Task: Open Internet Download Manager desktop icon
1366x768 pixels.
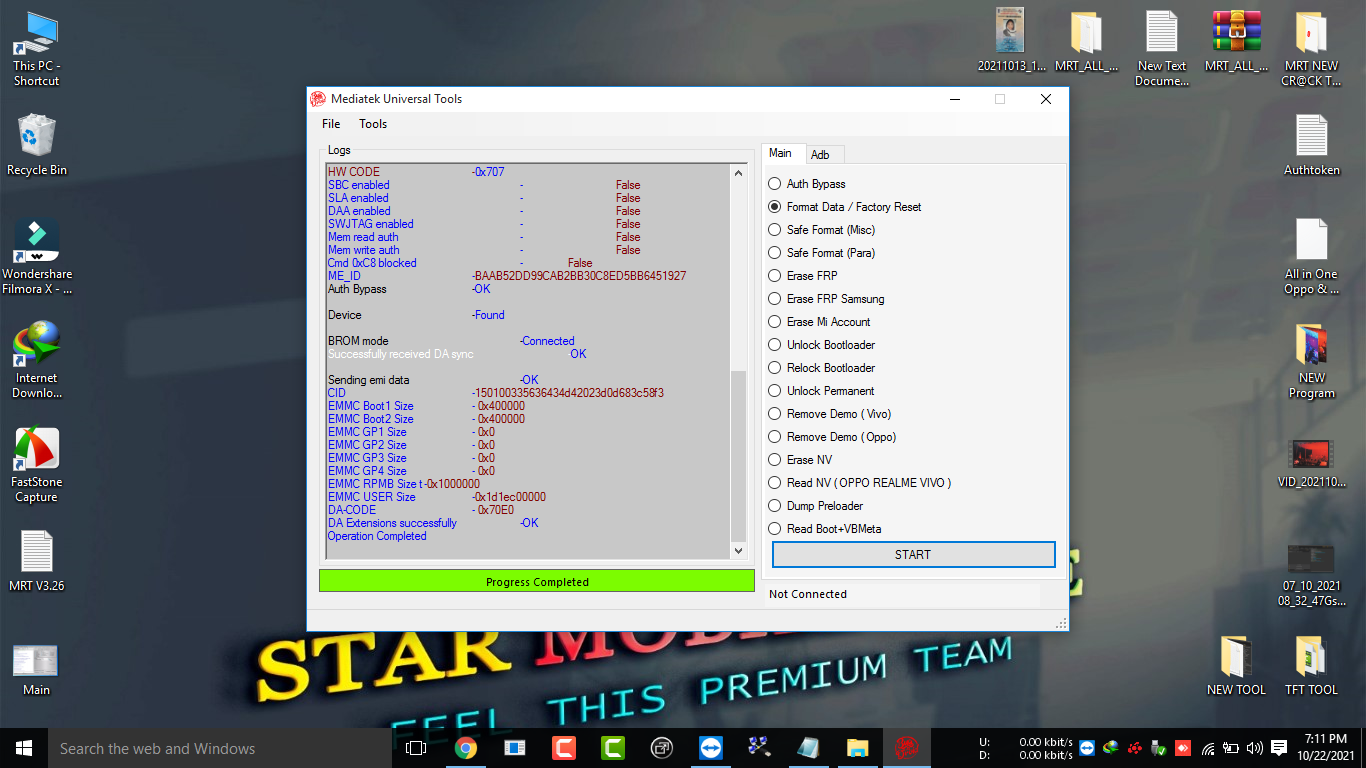Action: pos(37,360)
